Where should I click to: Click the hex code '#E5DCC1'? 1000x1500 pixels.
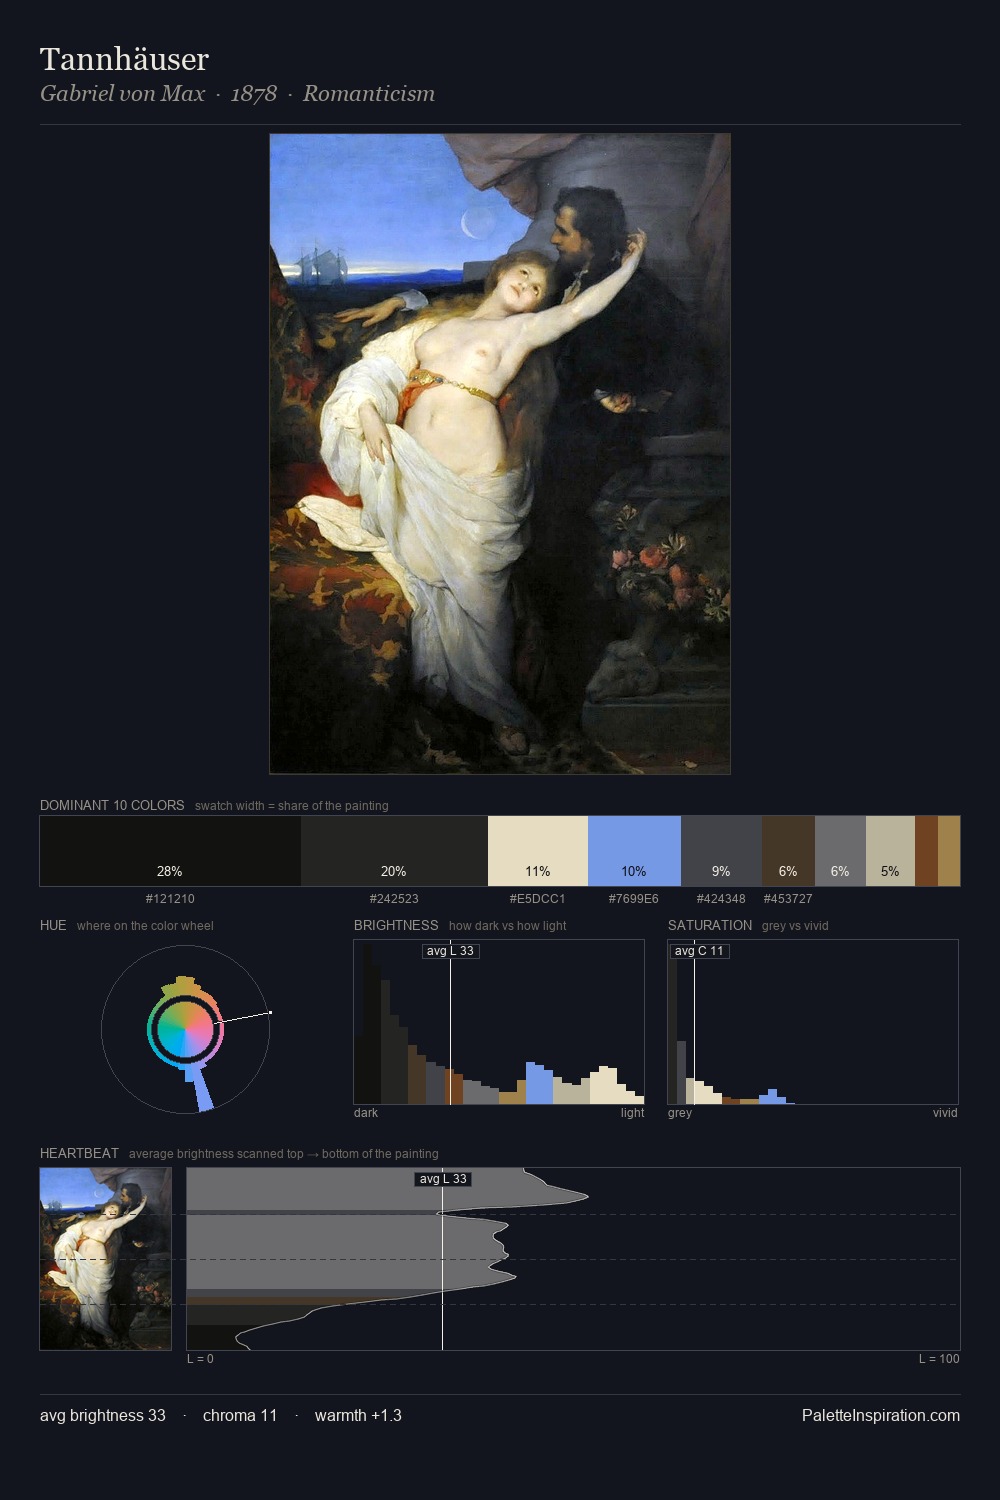click(537, 899)
